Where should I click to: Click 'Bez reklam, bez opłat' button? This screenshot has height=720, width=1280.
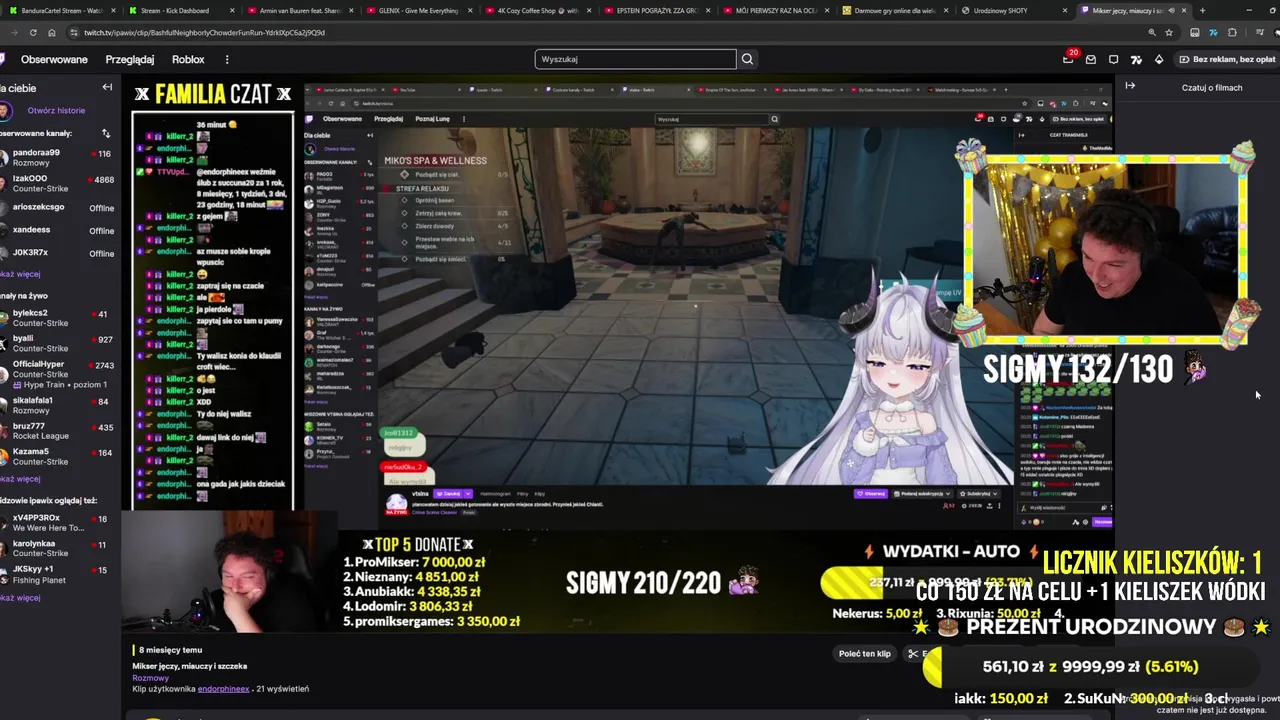coord(1228,59)
